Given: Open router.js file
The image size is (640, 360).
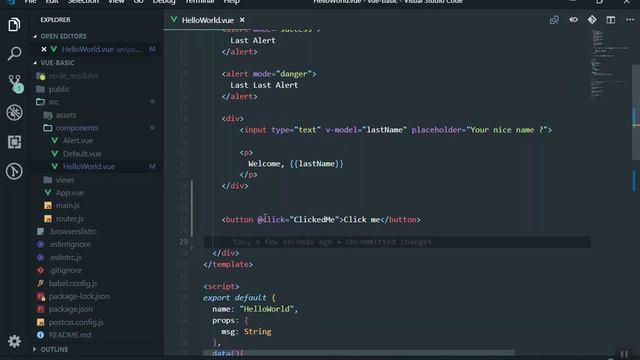Looking at the screenshot, I should pos(69,218).
